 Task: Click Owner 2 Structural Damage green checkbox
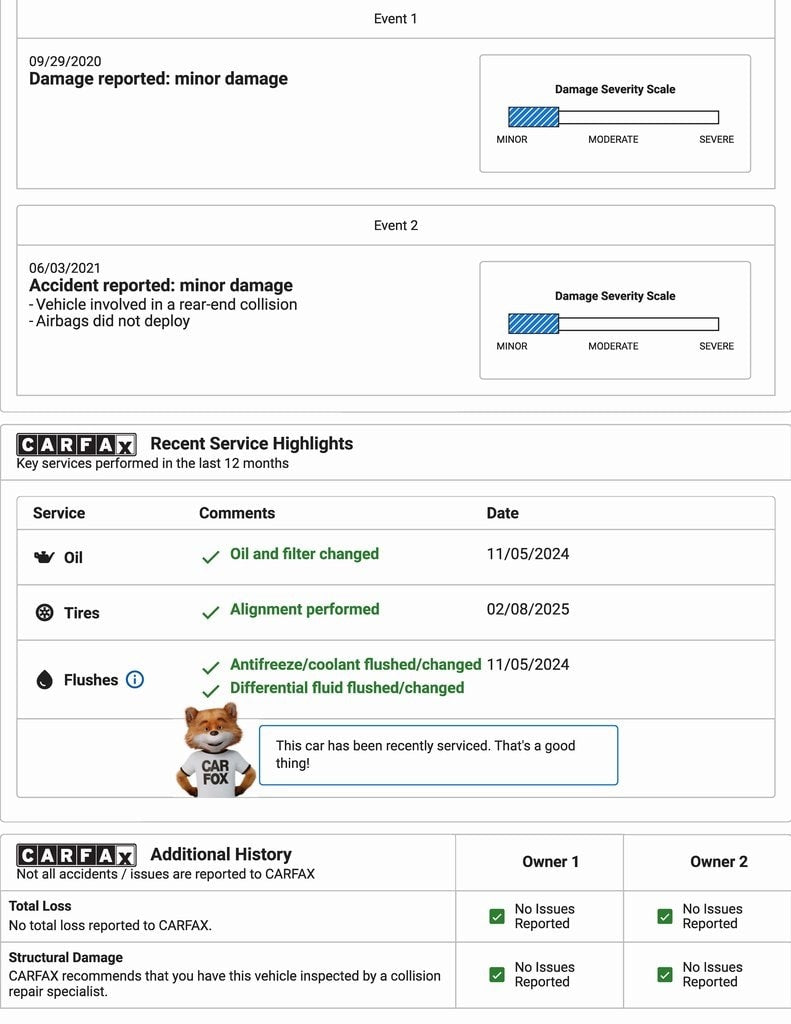(x=665, y=974)
